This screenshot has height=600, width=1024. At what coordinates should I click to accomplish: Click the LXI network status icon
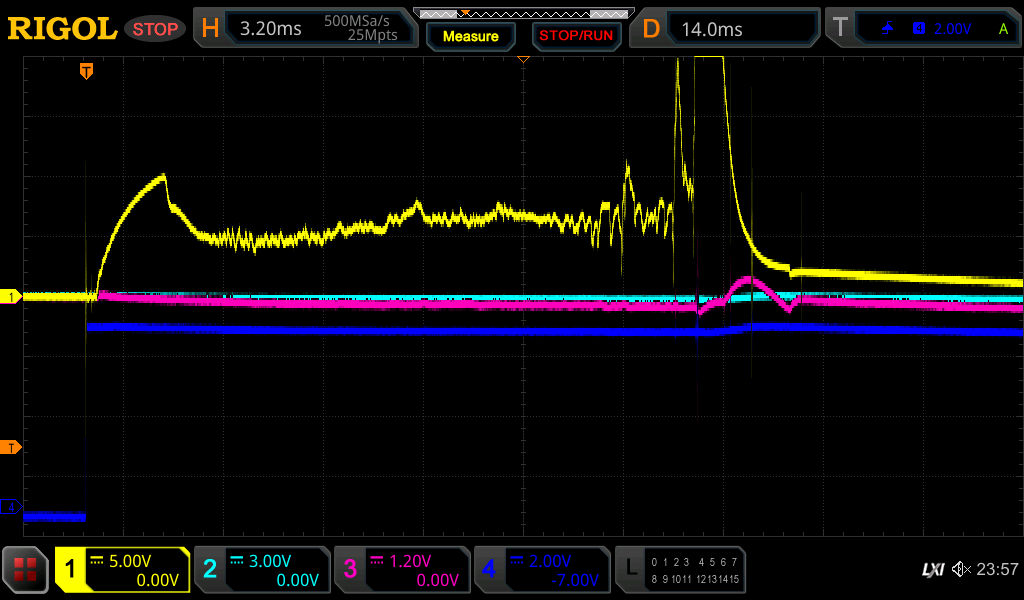click(x=932, y=569)
